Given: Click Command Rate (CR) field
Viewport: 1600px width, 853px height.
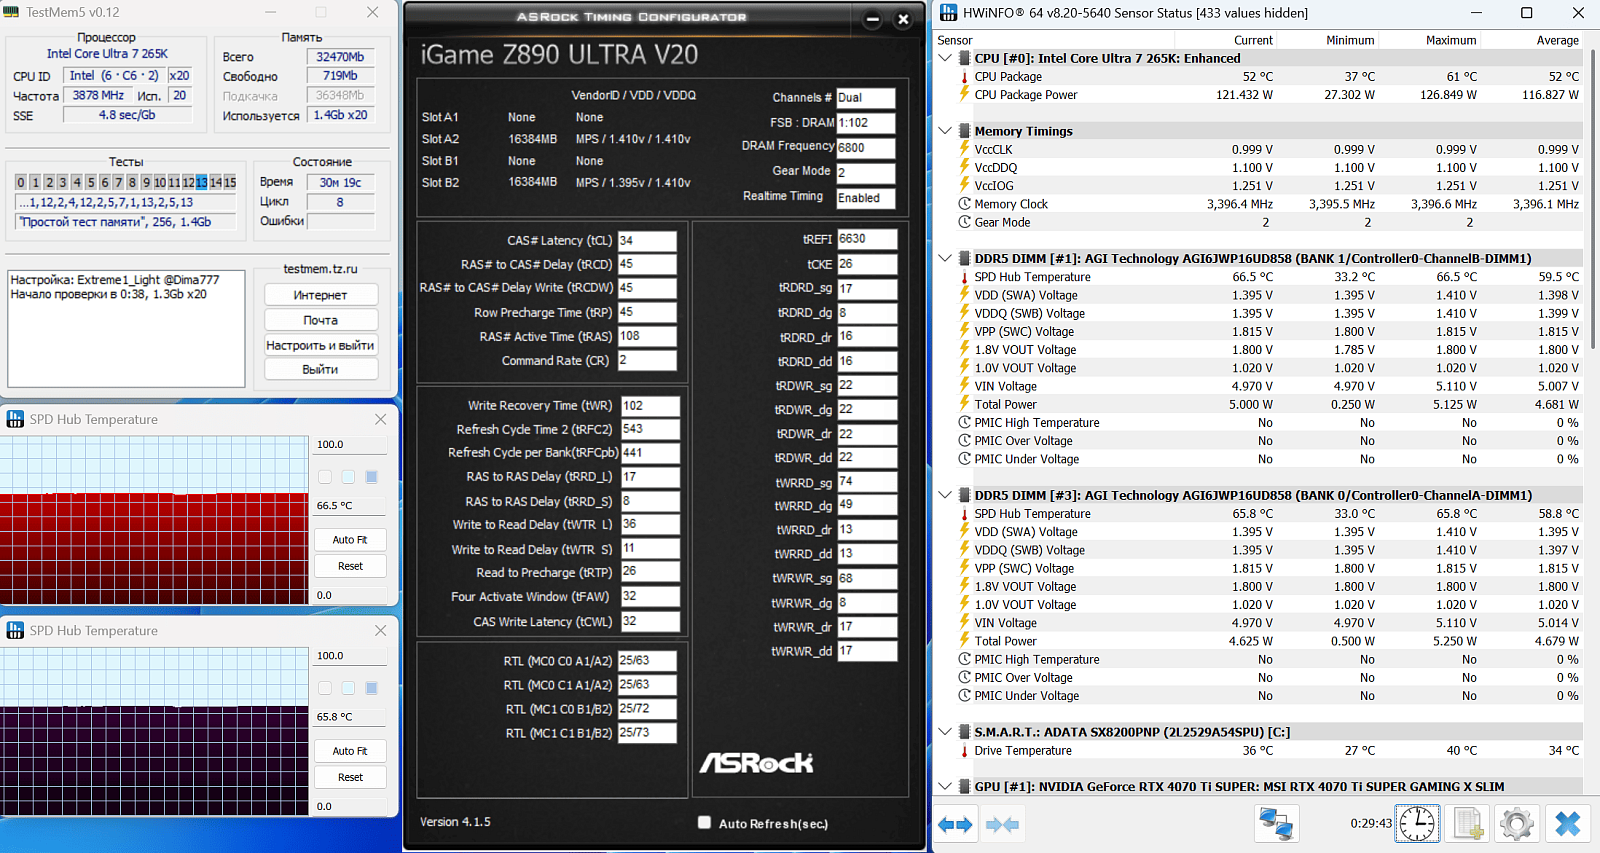Looking at the screenshot, I should point(647,361).
